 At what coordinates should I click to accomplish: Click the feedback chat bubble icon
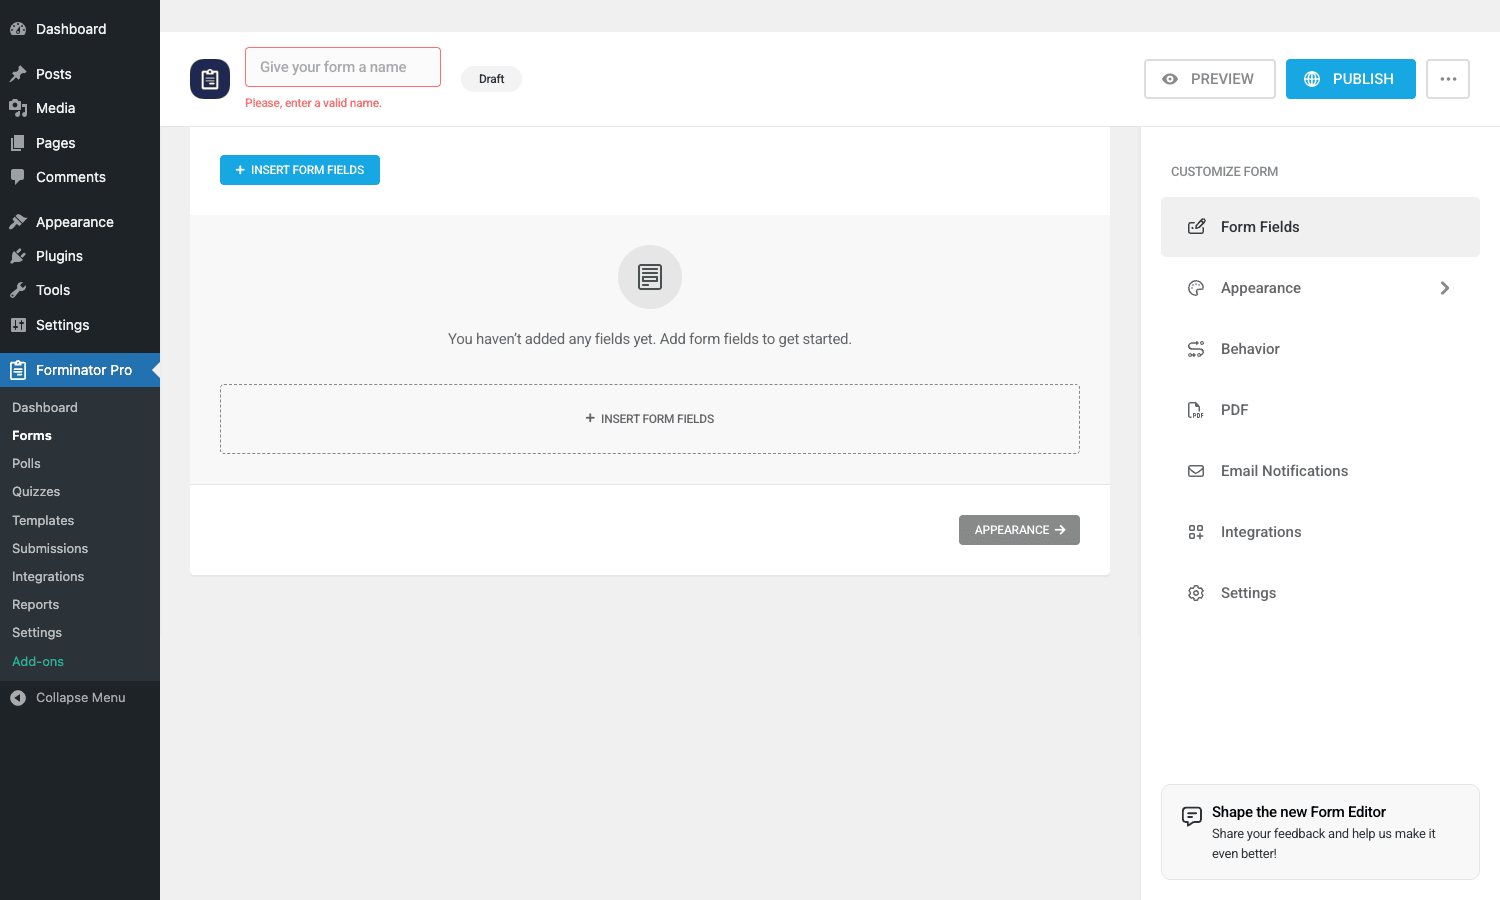pos(1192,816)
